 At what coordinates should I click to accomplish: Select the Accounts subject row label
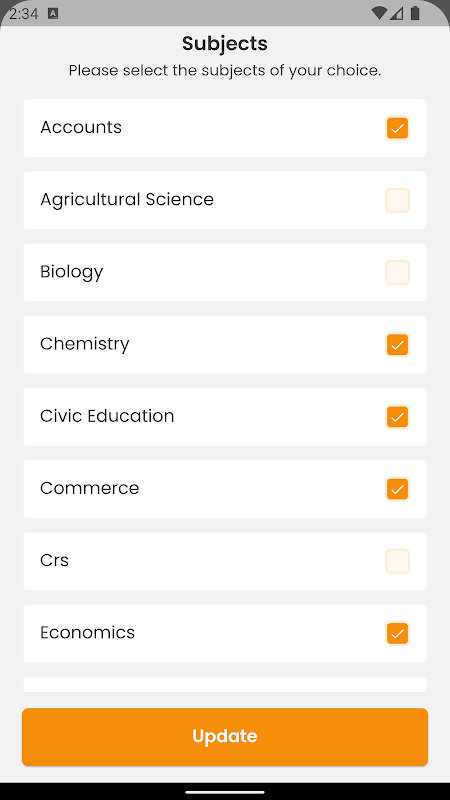(81, 127)
